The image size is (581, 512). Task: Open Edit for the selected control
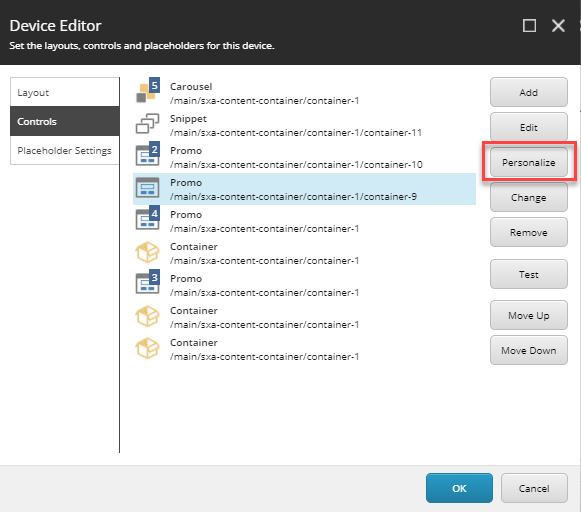click(x=529, y=127)
